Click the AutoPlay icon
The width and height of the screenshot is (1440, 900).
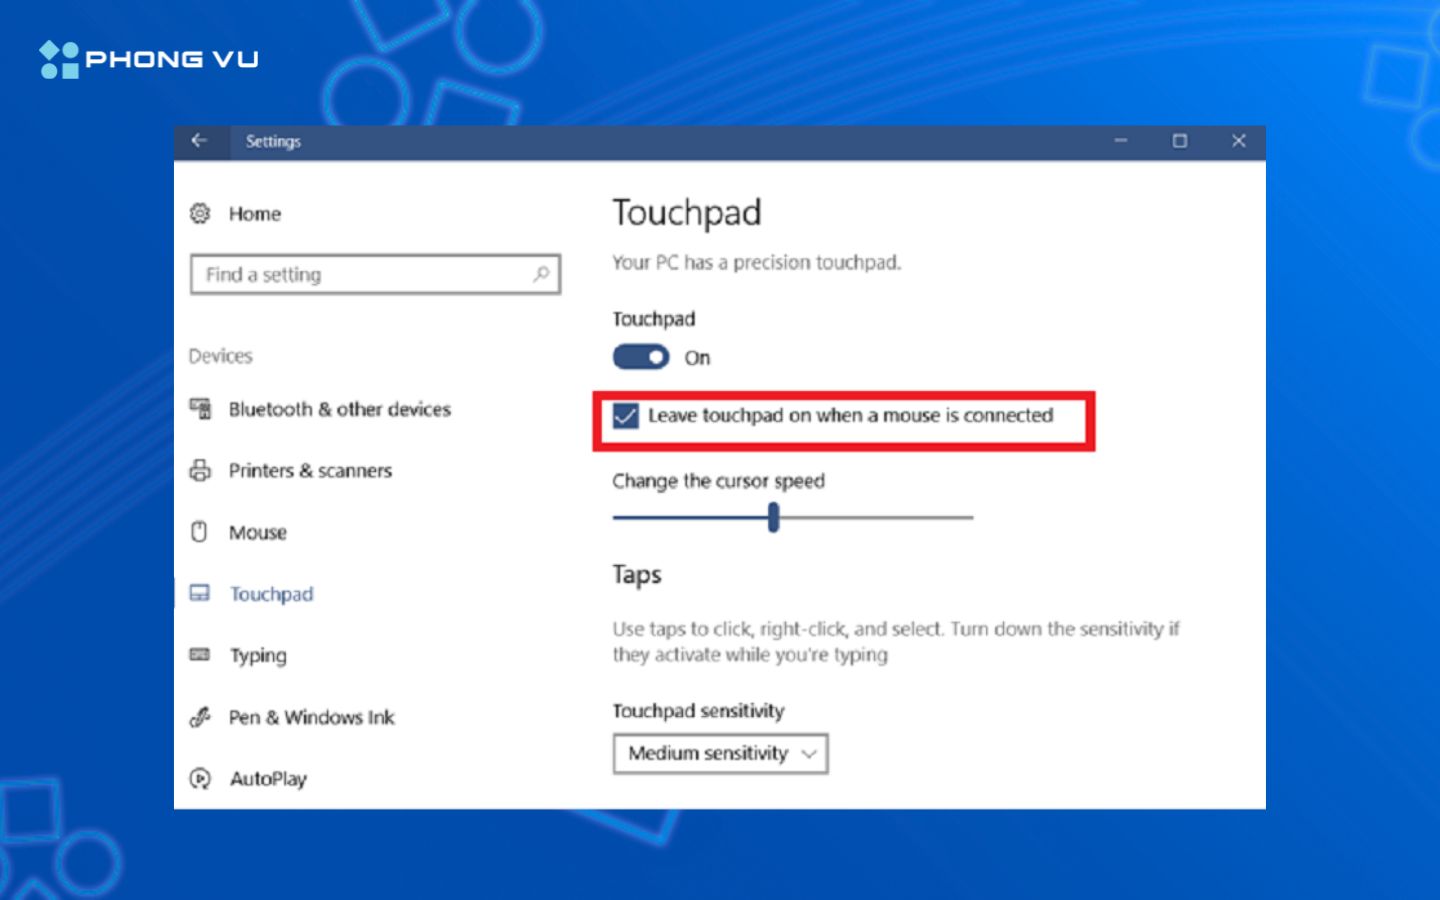[x=201, y=778]
